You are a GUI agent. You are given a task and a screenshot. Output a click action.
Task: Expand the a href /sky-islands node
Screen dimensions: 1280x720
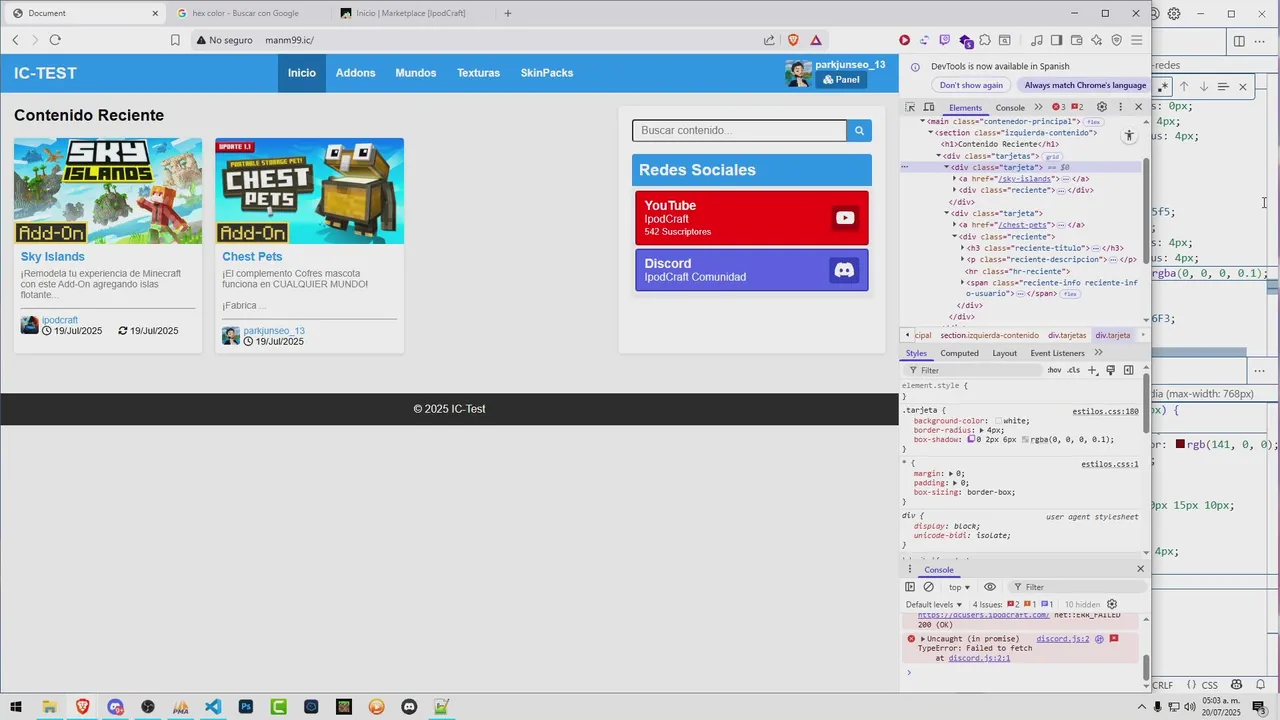[954, 179]
